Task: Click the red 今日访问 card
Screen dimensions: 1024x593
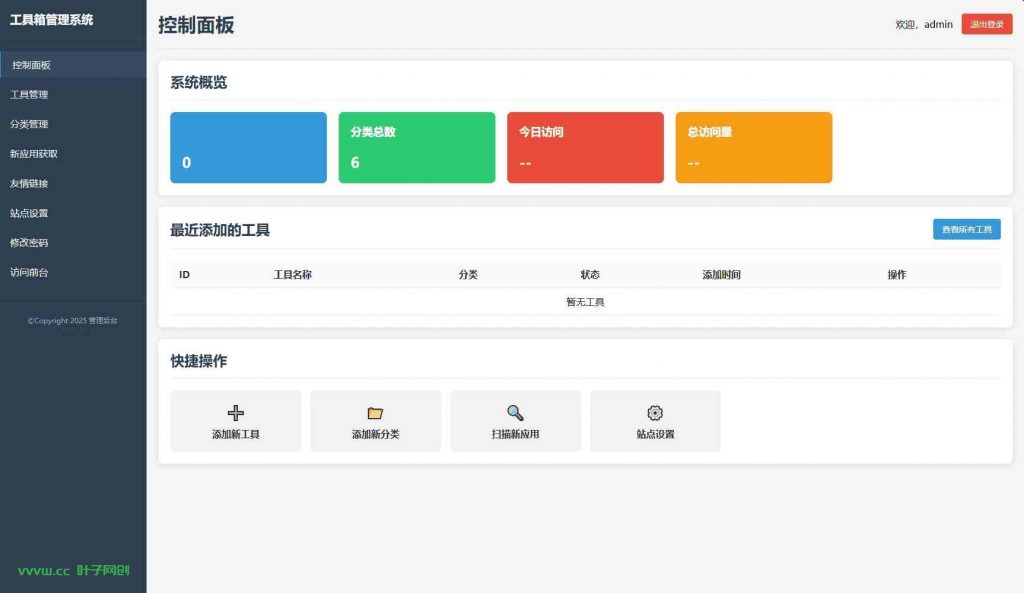Action: 585,148
